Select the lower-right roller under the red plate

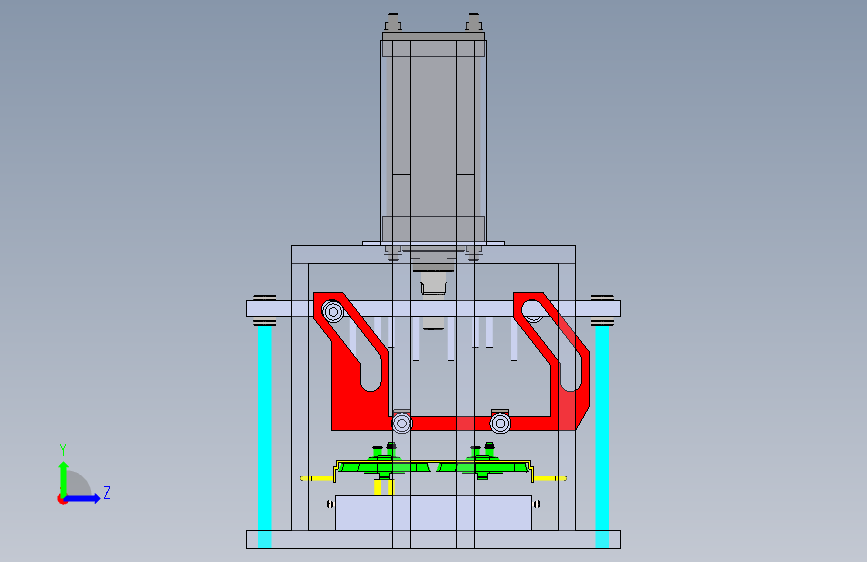point(500,424)
